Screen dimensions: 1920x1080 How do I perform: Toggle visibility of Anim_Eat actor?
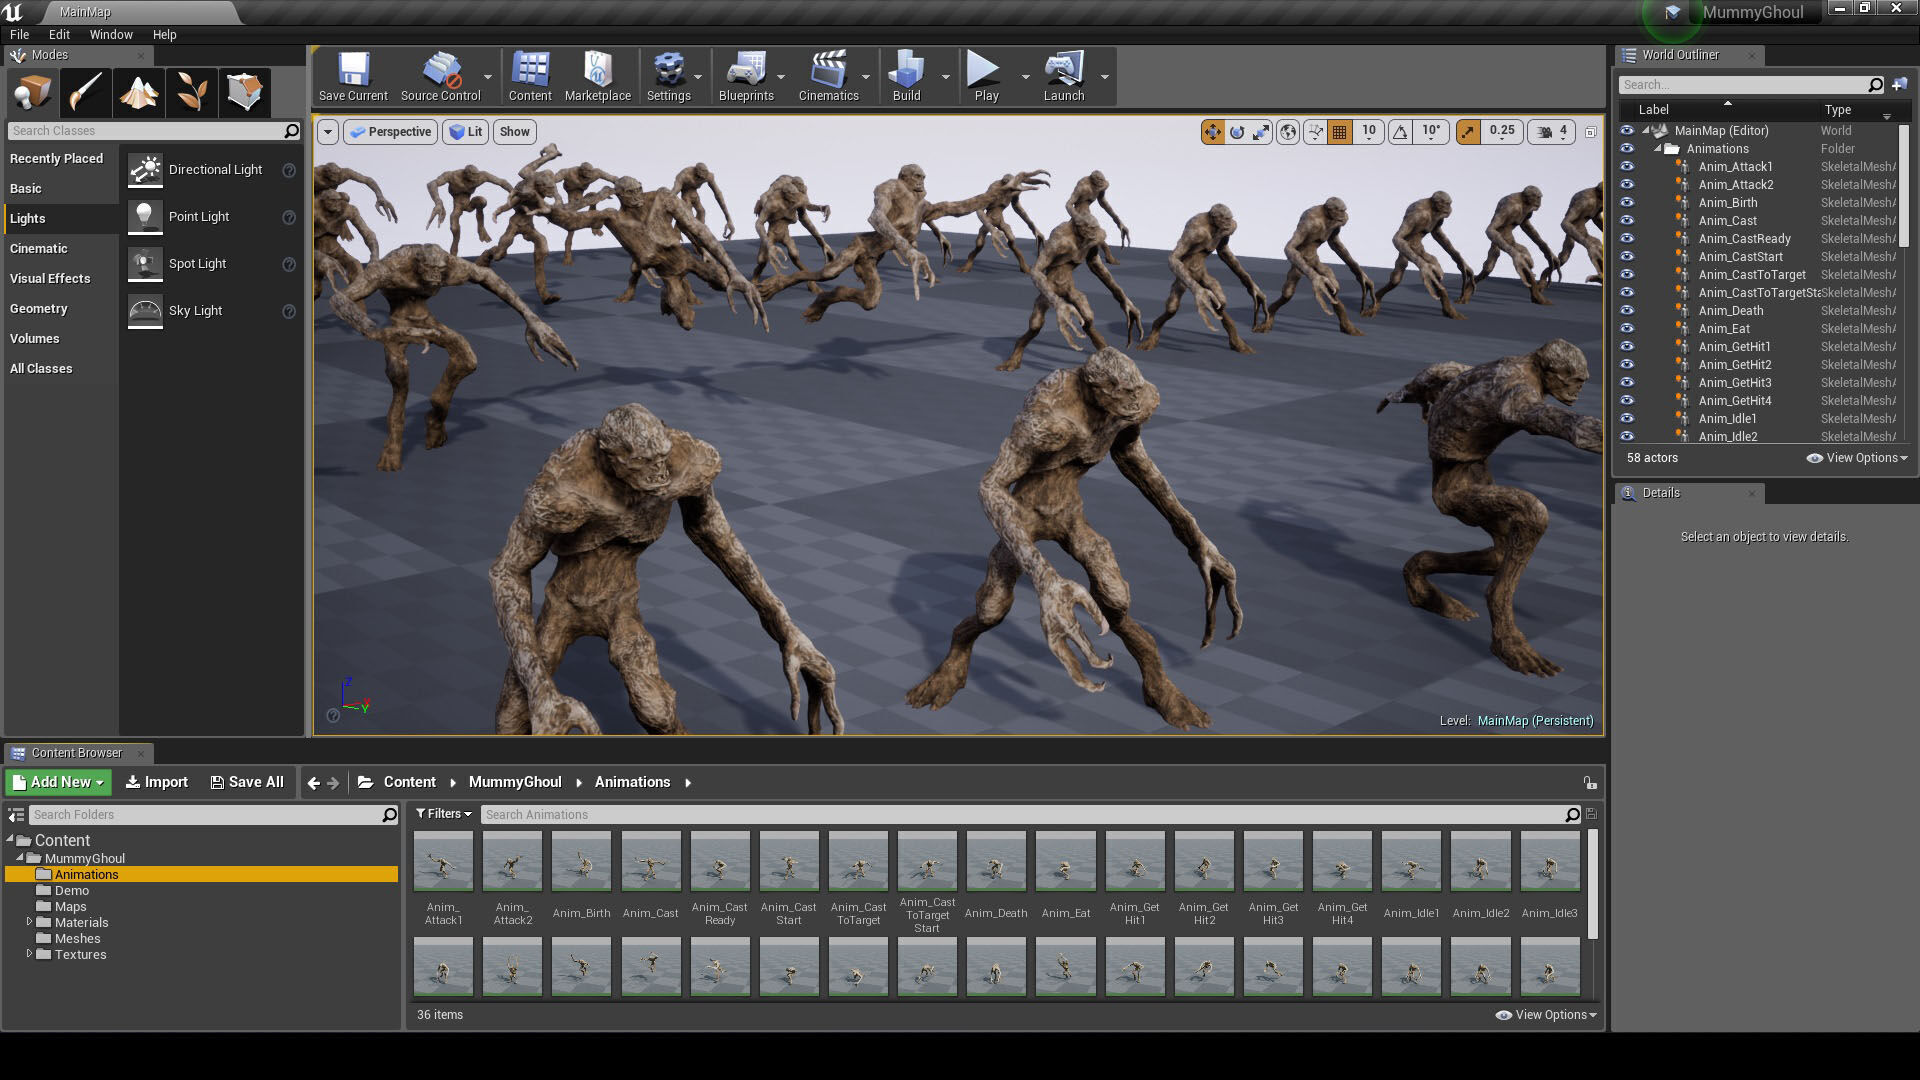[1627, 329]
